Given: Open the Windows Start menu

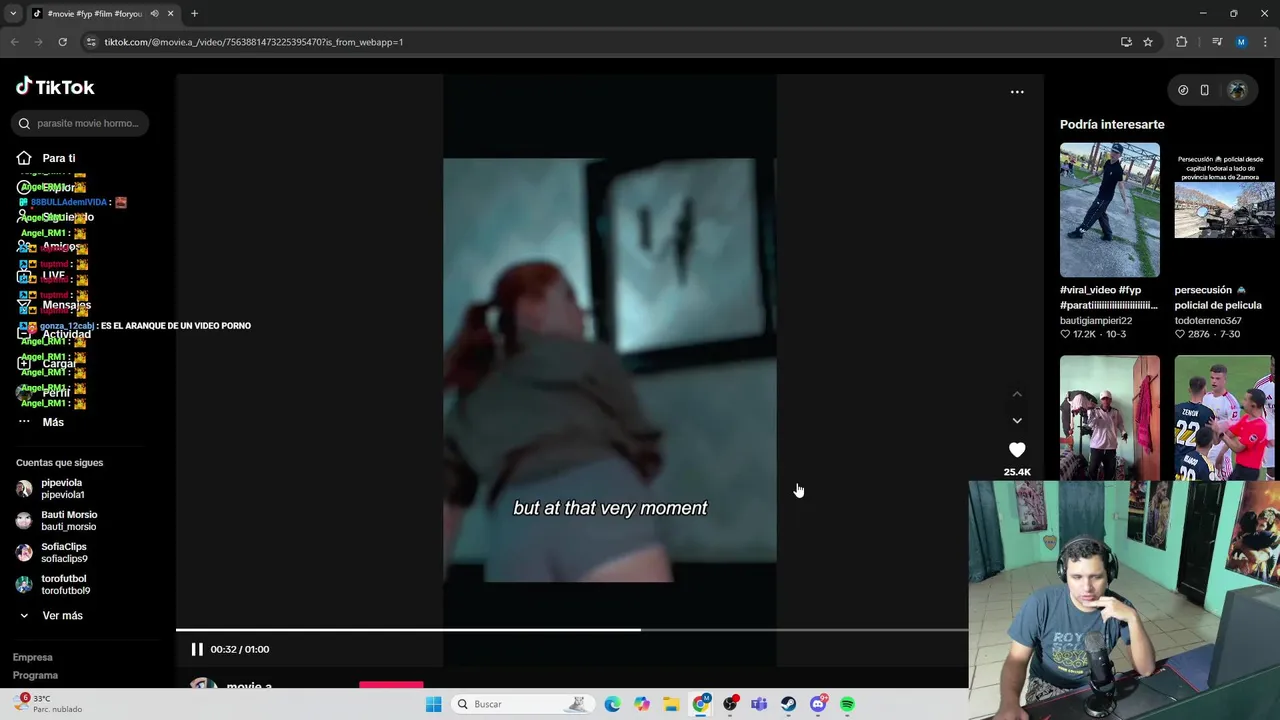Looking at the screenshot, I should [433, 704].
